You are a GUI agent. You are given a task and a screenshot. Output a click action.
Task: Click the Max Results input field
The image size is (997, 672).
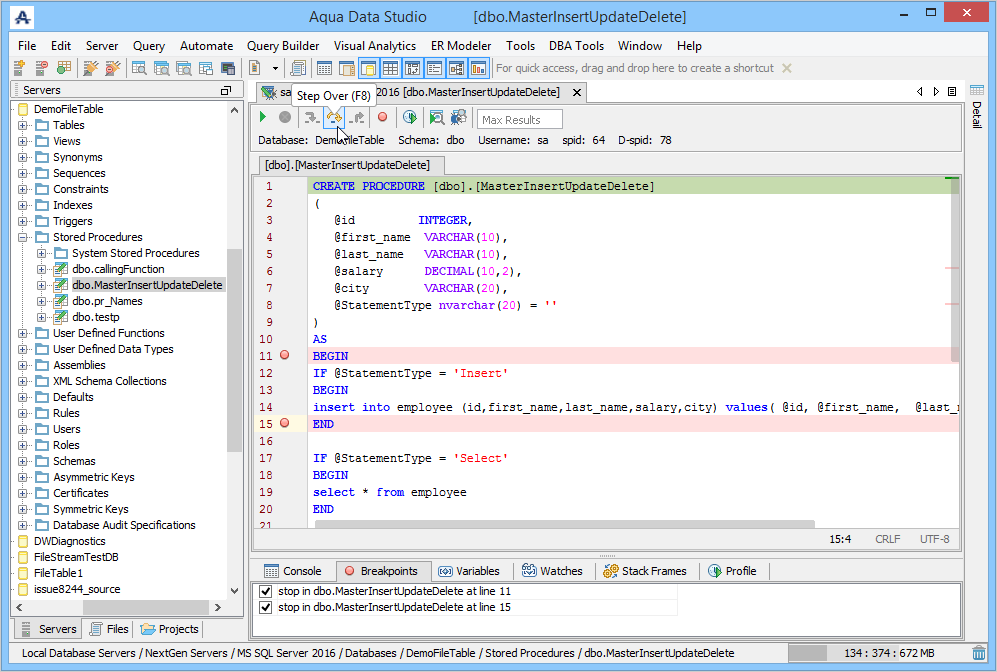519,120
